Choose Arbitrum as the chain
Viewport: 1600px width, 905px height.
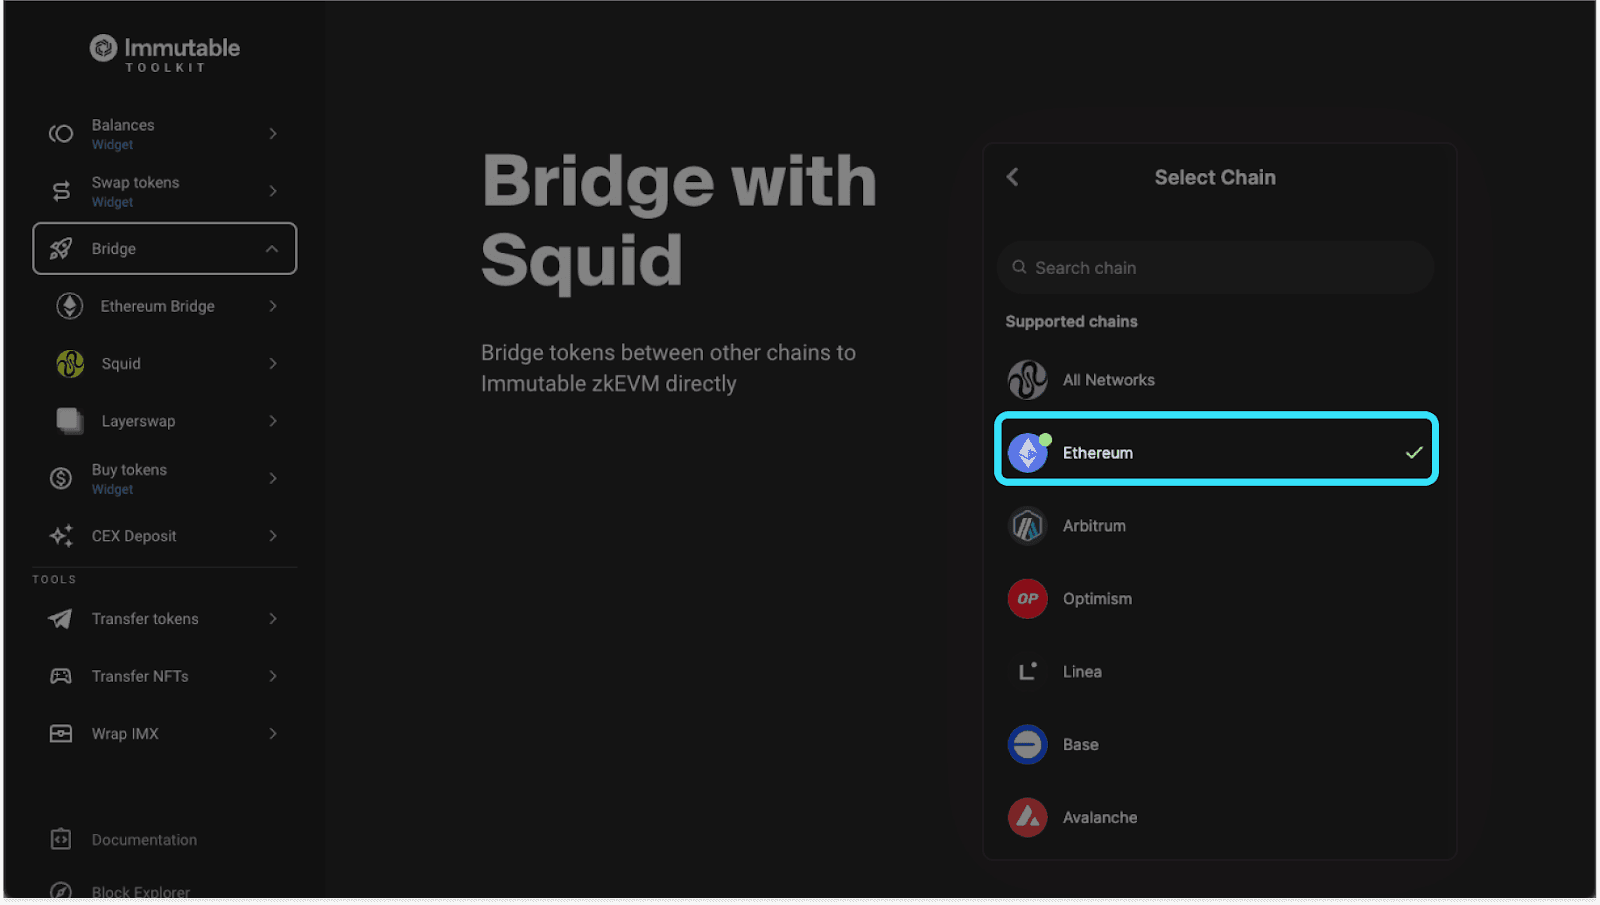(1094, 525)
